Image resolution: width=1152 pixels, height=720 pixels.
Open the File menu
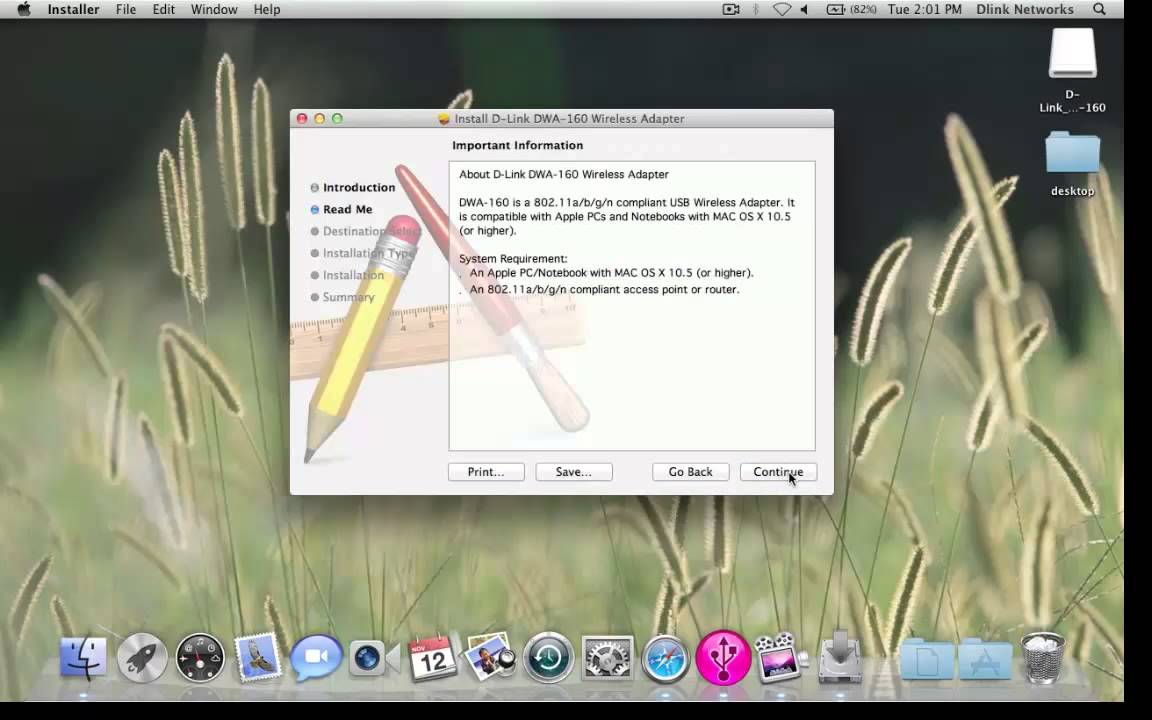[x=126, y=10]
